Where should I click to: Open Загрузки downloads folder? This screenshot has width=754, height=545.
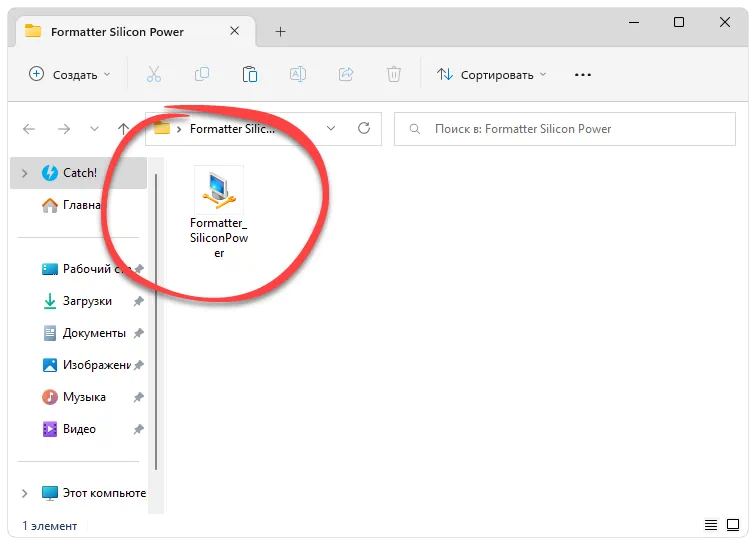[78, 301]
